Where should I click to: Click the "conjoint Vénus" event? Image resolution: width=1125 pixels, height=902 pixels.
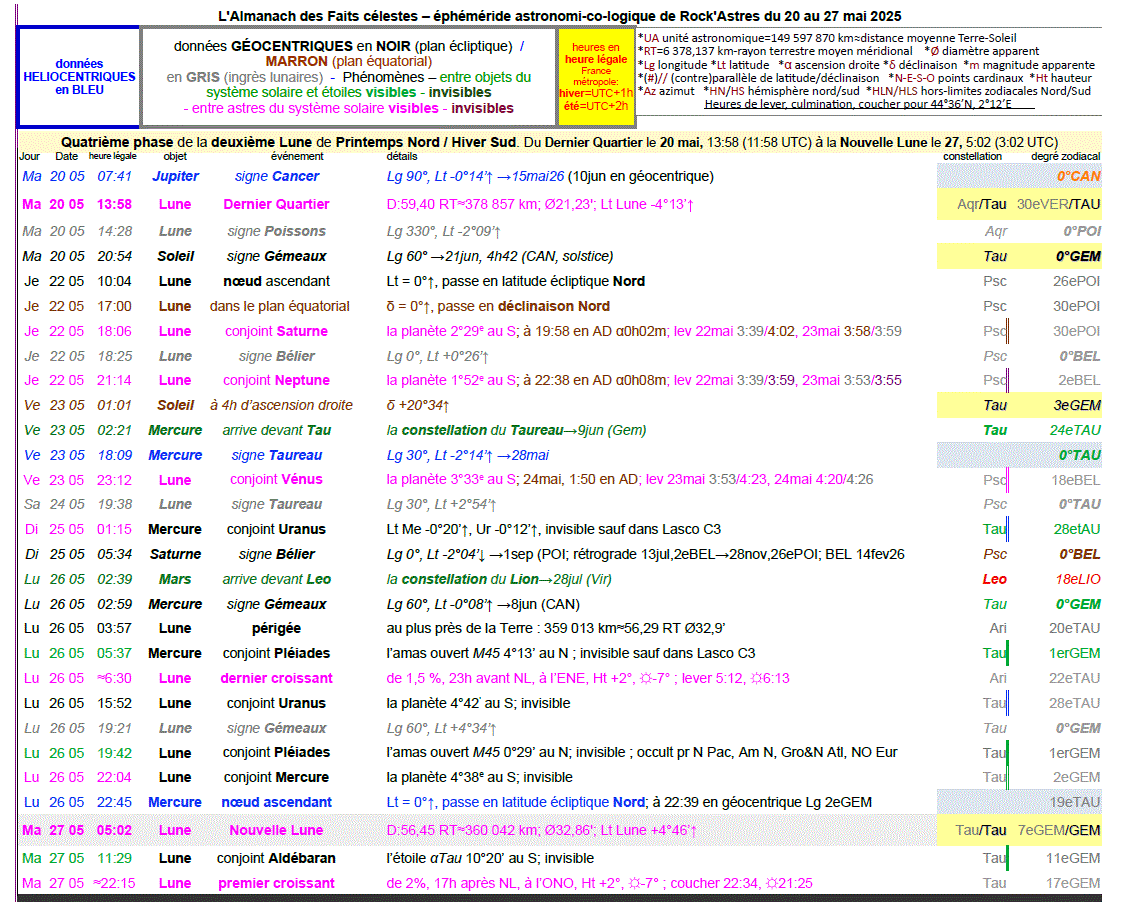point(276,479)
